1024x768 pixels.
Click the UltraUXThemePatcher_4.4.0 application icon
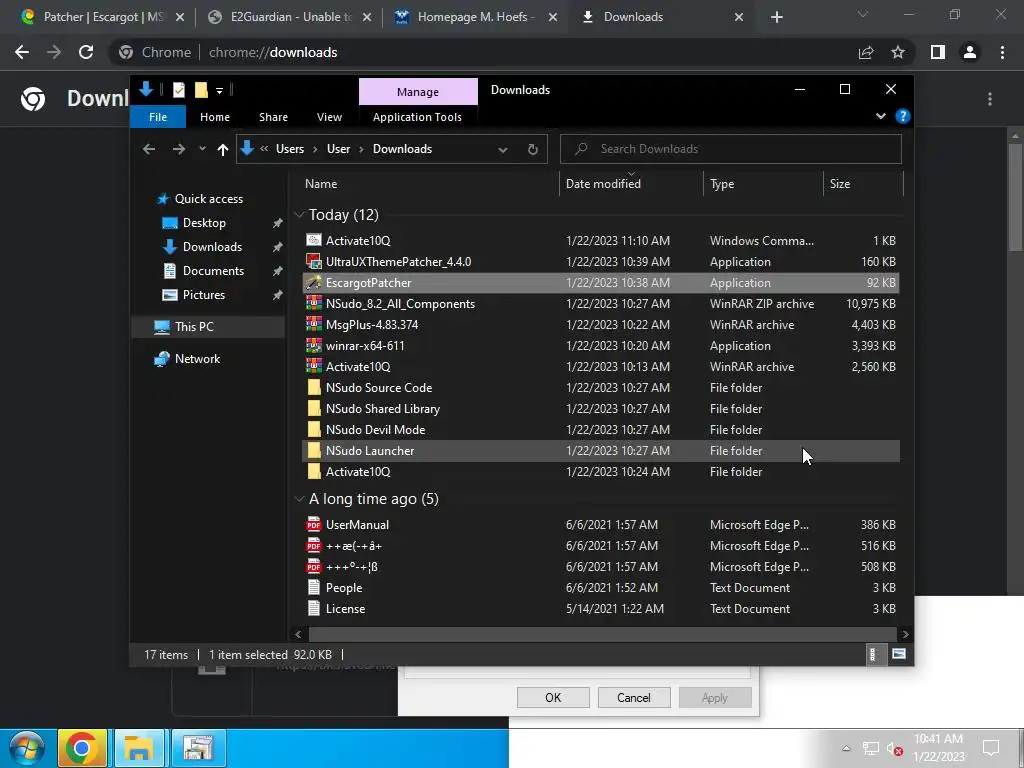(x=314, y=261)
